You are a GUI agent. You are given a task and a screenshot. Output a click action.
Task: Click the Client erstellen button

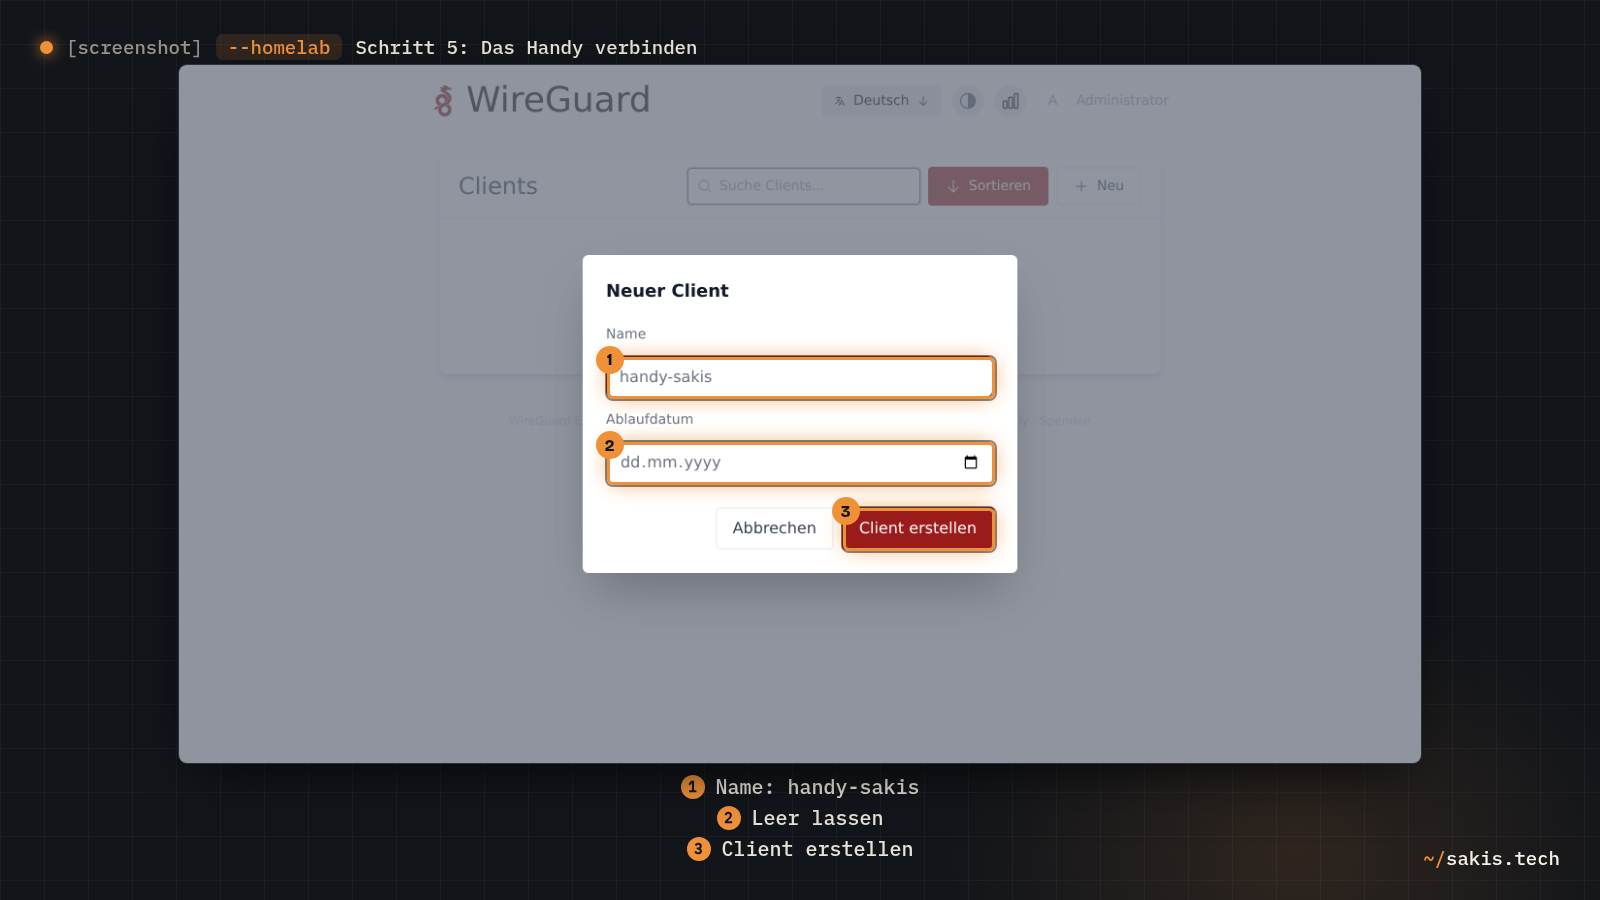coord(918,529)
